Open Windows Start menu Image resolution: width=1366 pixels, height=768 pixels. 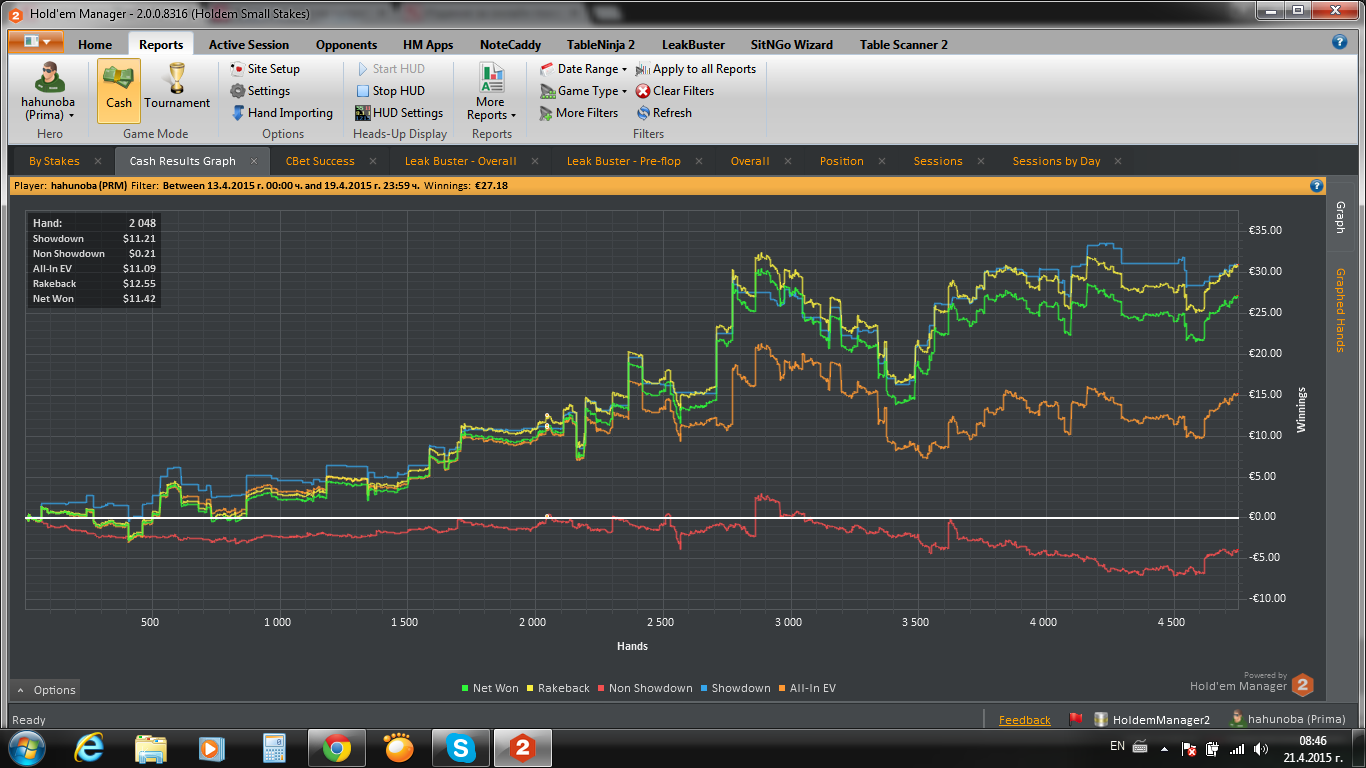point(25,748)
